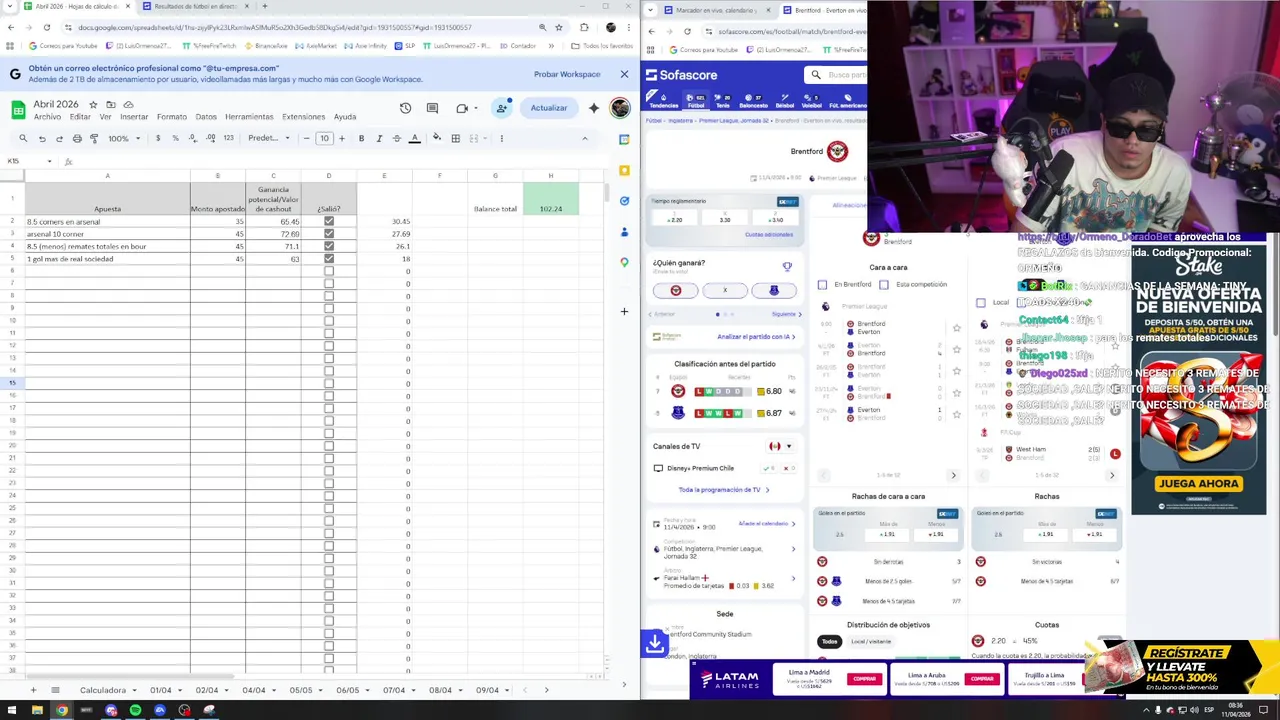Open the Spotify icon on the Windows taskbar
The image size is (1280, 720).
pyautogui.click(x=135, y=710)
